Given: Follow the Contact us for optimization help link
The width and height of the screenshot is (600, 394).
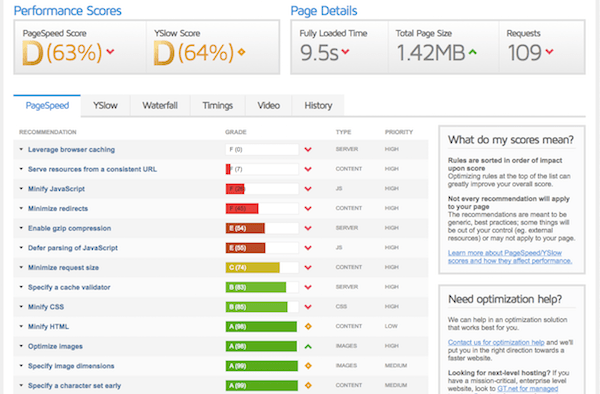Looking at the screenshot, I should (x=496, y=342).
